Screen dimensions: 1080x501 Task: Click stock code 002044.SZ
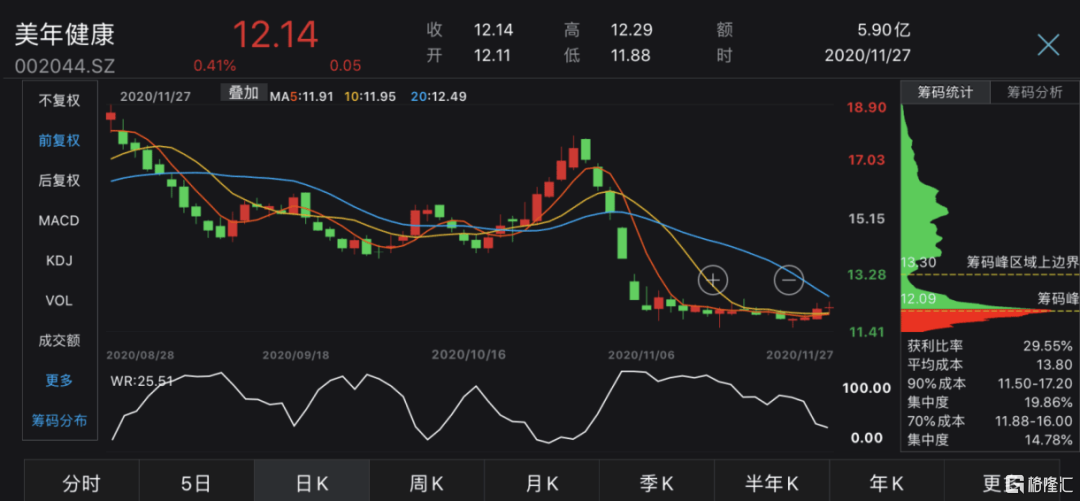(x=65, y=67)
